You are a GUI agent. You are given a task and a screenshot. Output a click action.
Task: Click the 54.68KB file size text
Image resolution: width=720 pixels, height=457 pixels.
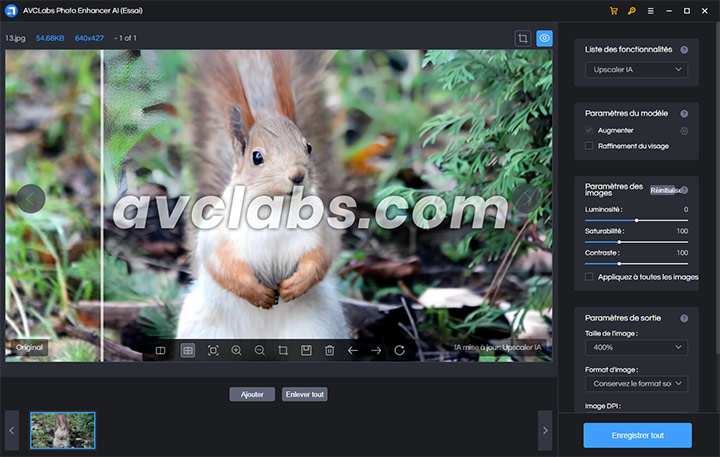[x=50, y=38]
